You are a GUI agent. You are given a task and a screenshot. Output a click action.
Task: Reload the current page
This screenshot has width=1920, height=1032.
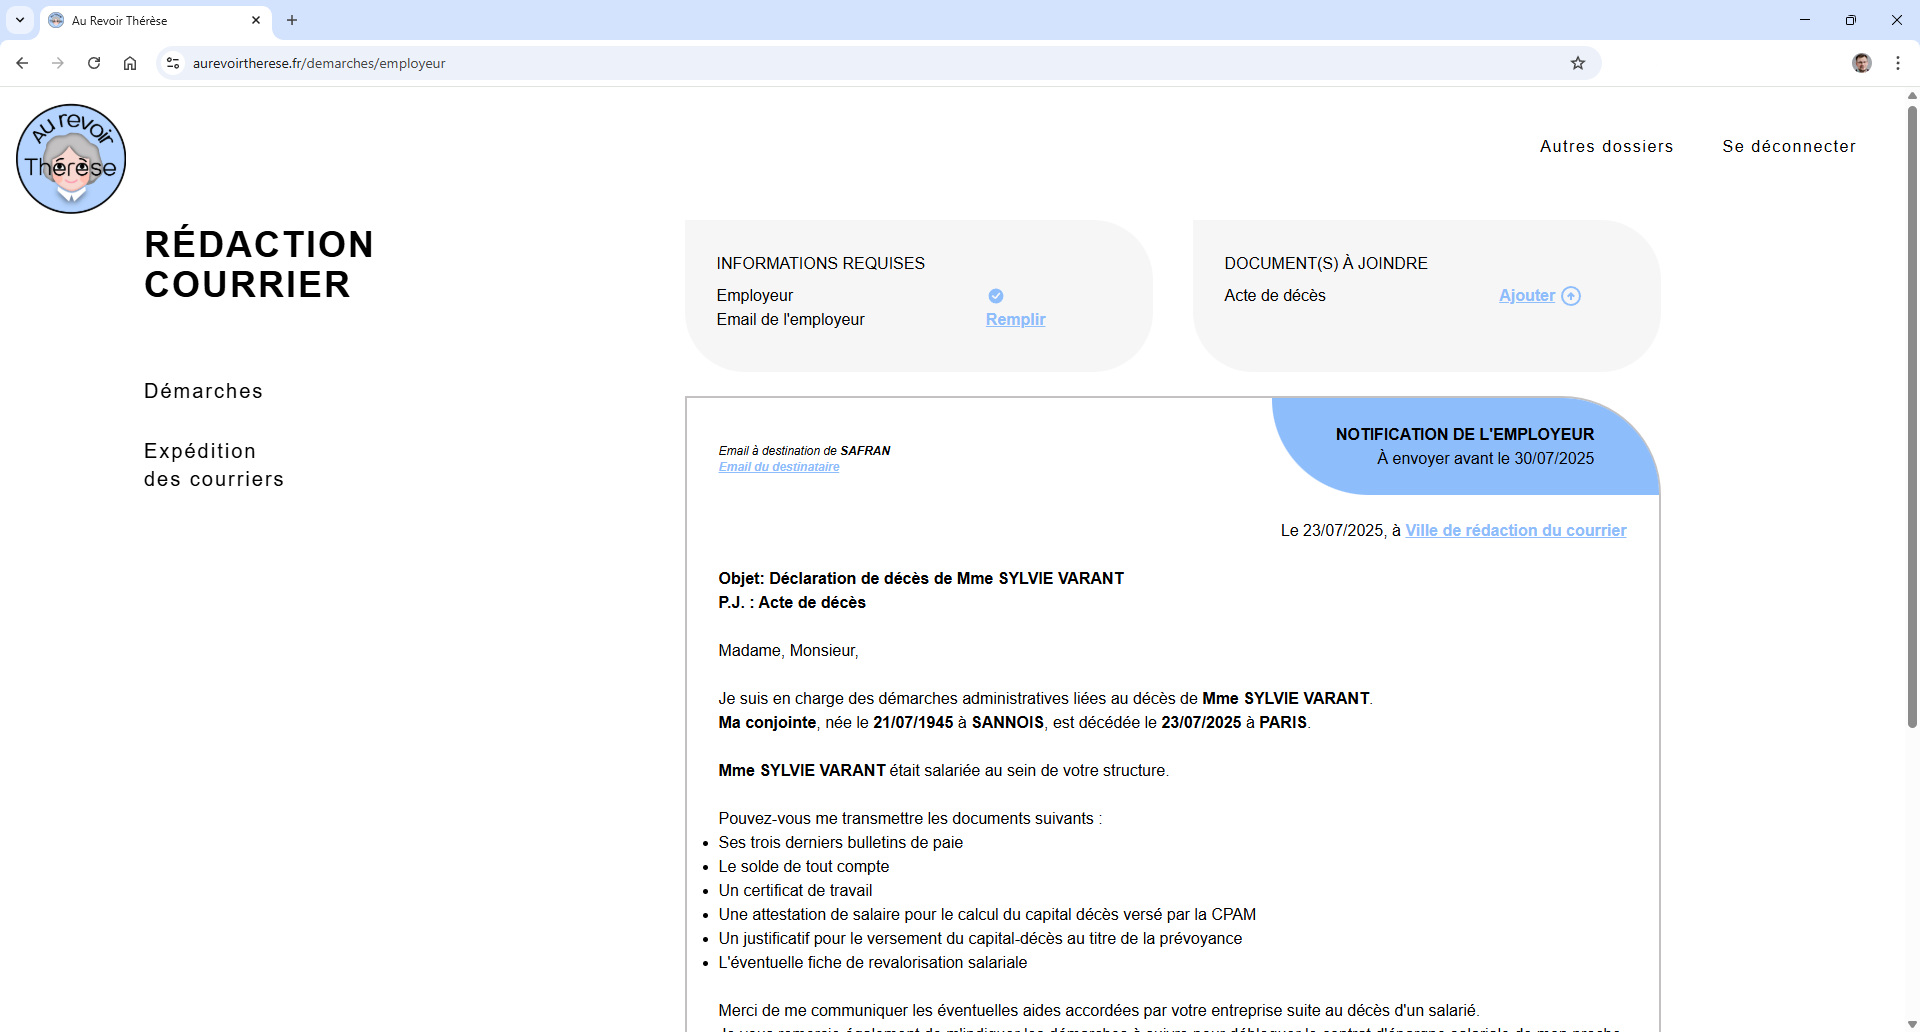(93, 63)
